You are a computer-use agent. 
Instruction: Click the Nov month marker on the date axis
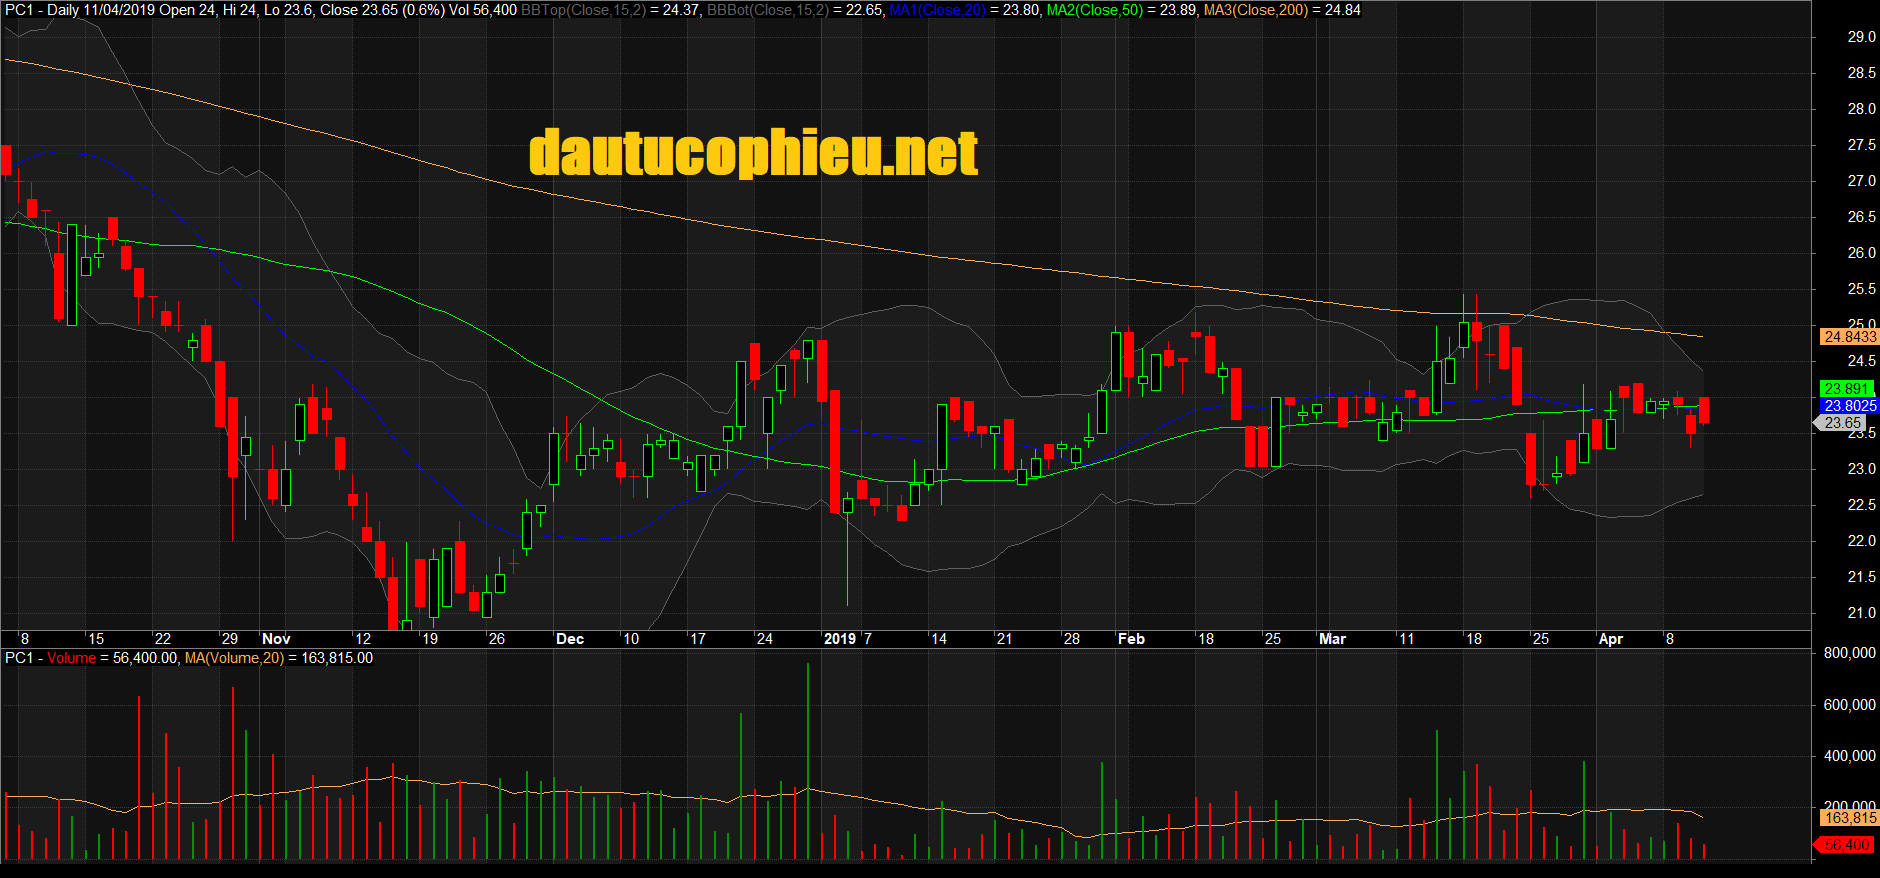pyautogui.click(x=276, y=639)
